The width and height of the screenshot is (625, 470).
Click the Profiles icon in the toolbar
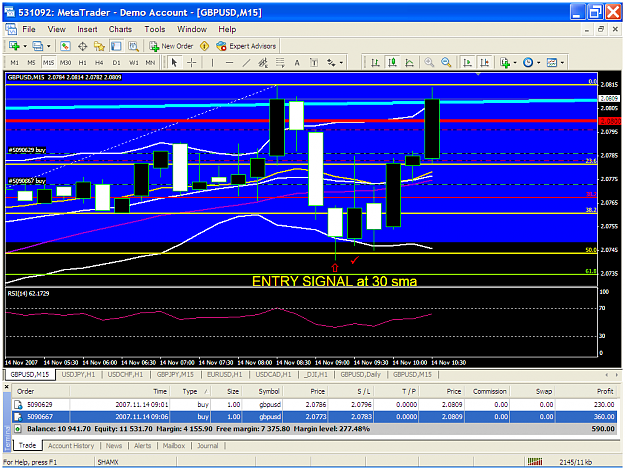(37, 46)
